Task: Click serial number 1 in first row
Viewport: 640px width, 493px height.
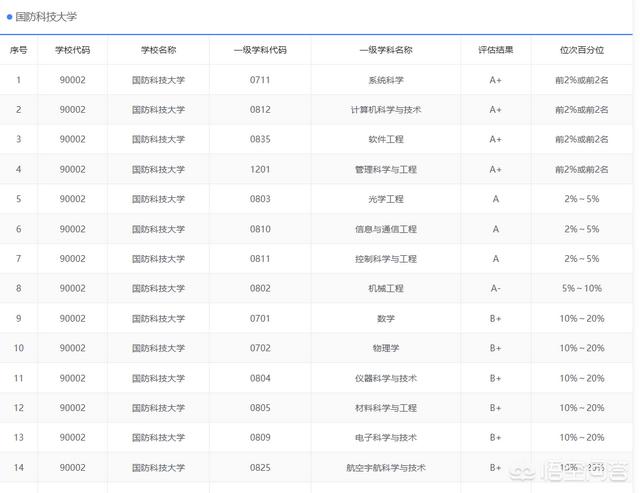Action: 18,80
